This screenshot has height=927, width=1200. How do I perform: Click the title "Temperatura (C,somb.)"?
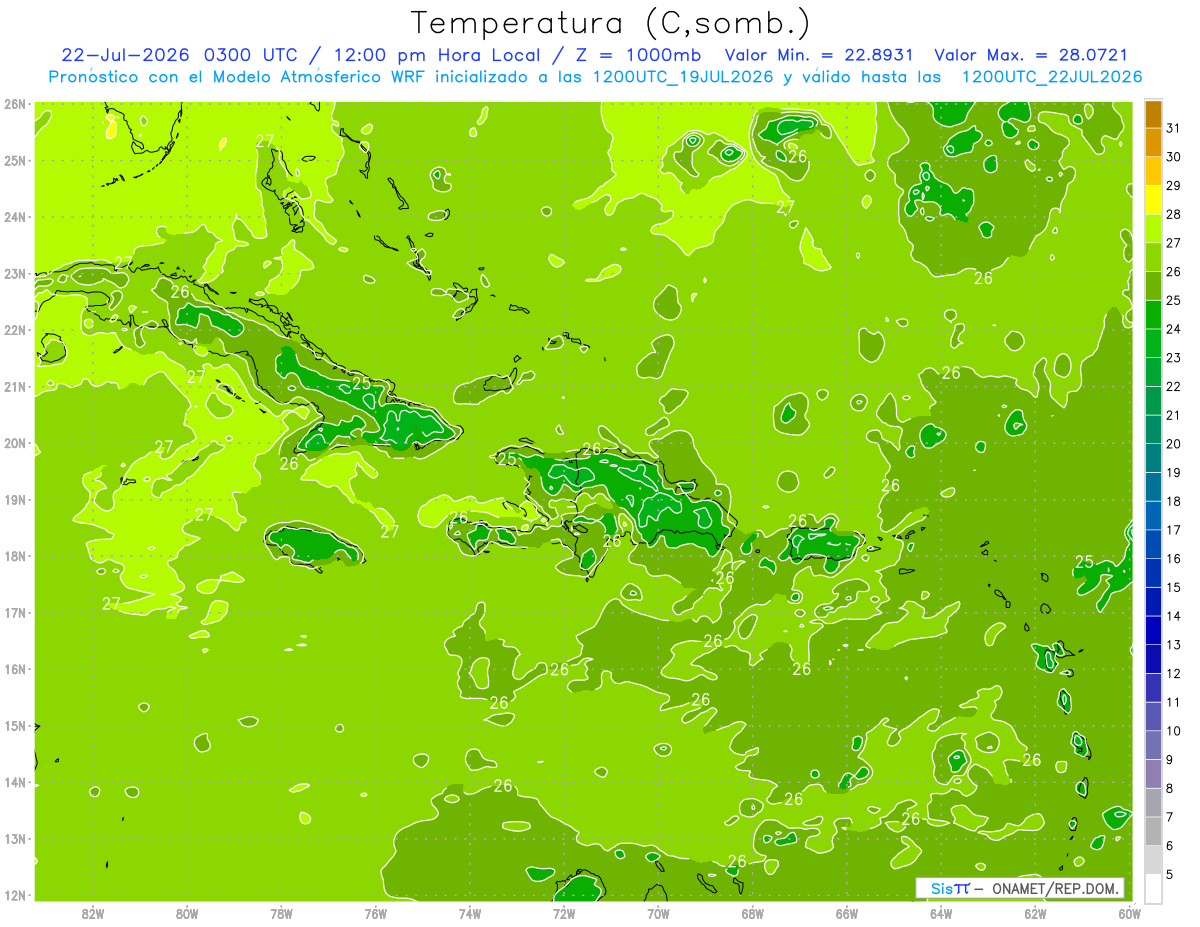610,23
